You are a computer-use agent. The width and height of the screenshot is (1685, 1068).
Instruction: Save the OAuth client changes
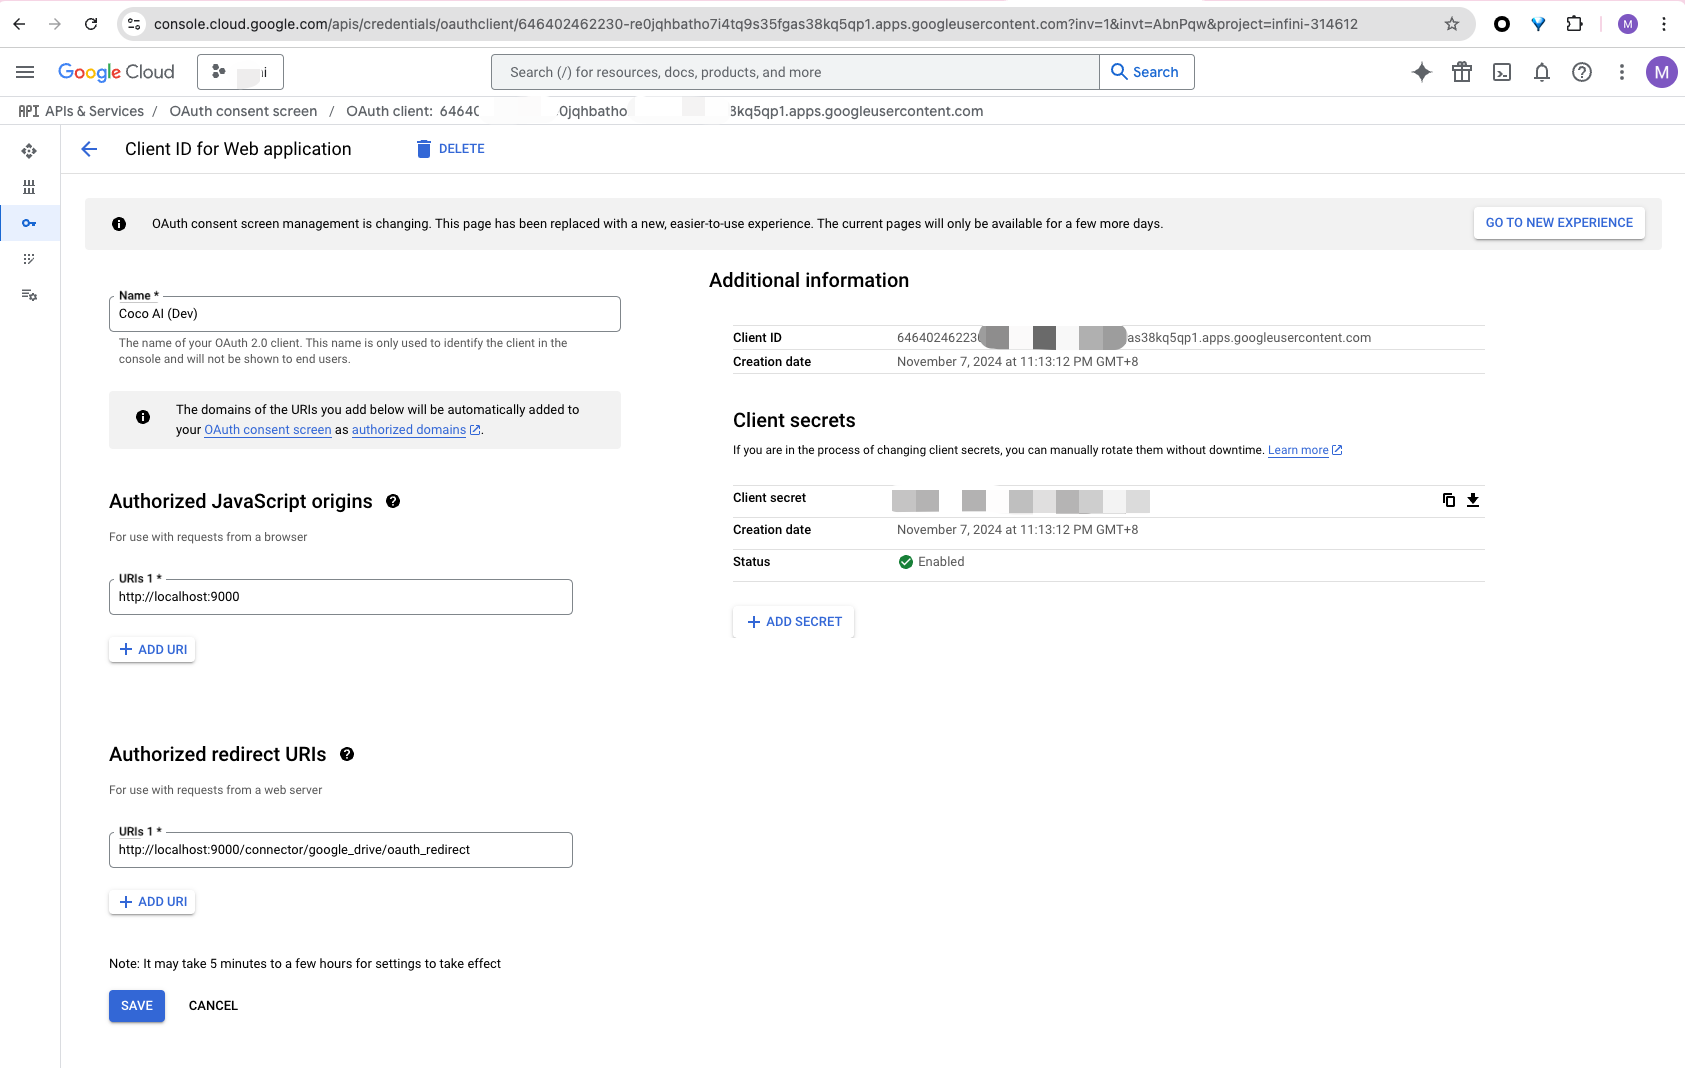[x=136, y=1005]
